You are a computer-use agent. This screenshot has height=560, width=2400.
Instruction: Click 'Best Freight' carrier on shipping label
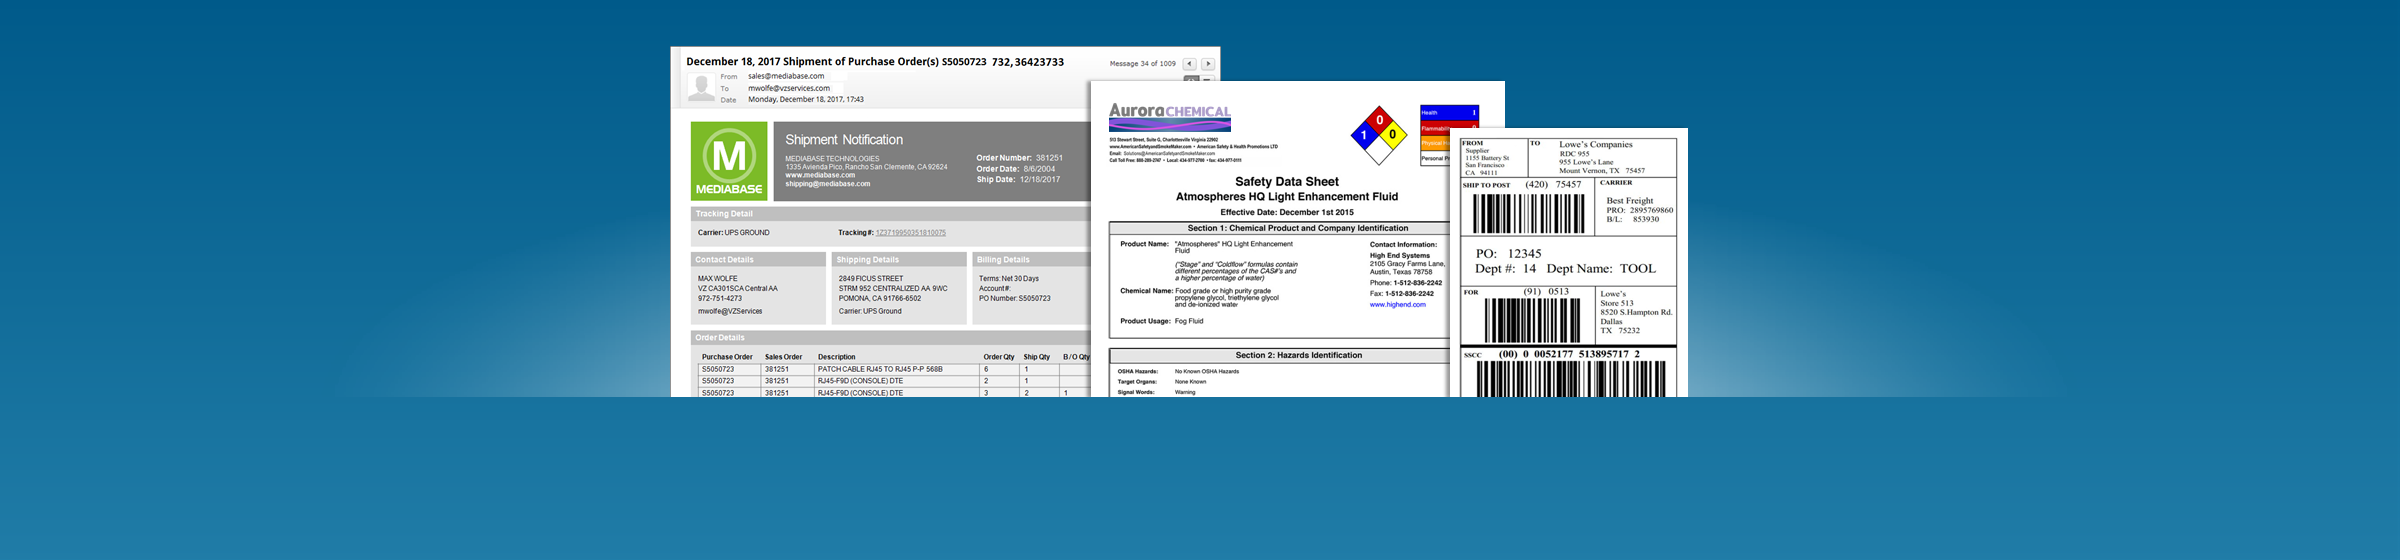tap(1629, 201)
